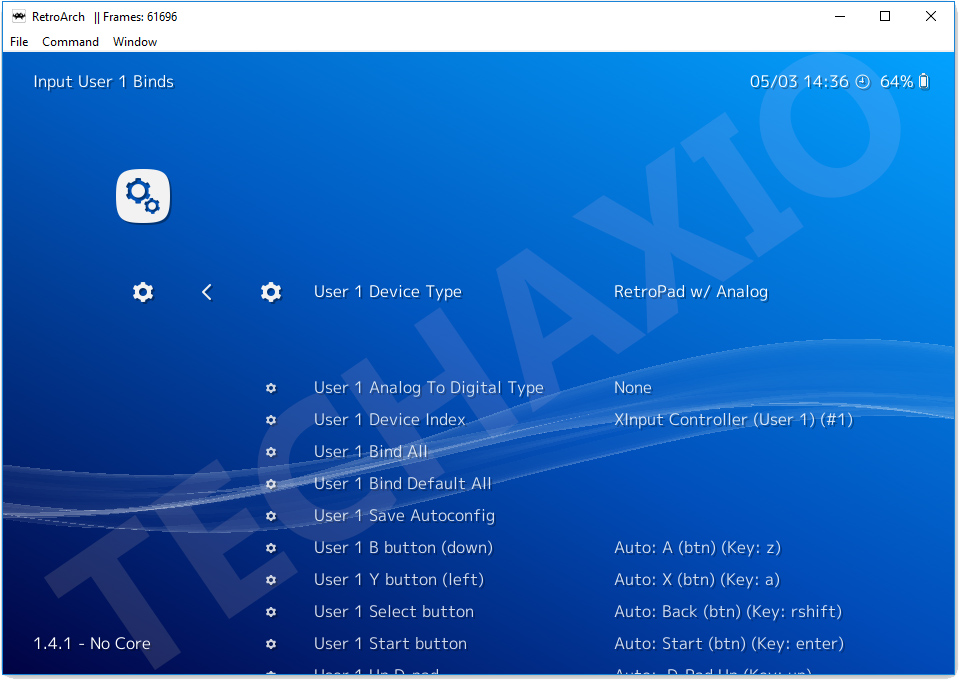Screen dimensions: 959x680
Task: Click the battery icon next to 64%
Action: click(x=924, y=81)
